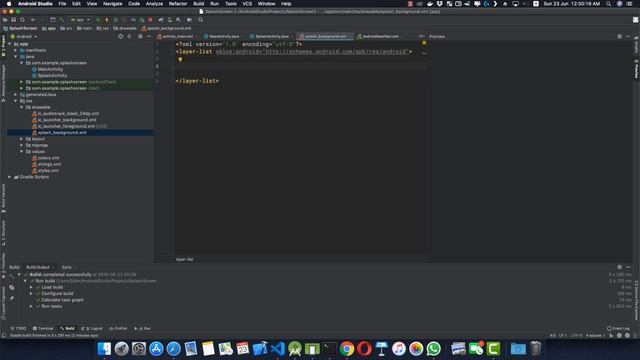Locate current file in Project panel target icon
The height and width of the screenshot is (360, 640).
(x=120, y=36)
